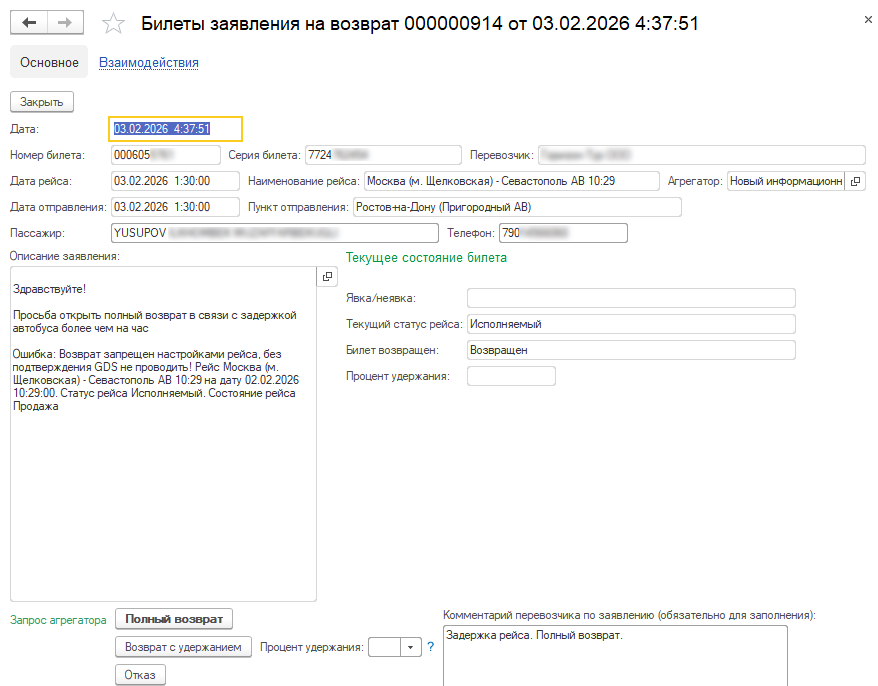Click the back navigation arrow
This screenshot has width=878, height=686.
(29, 23)
